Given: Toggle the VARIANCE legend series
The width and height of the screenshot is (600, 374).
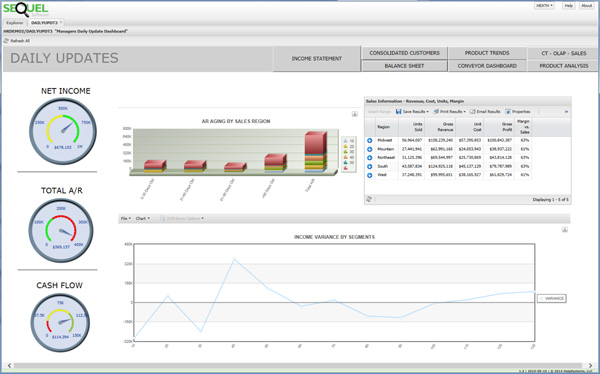Looking at the screenshot, I should pyautogui.click(x=551, y=298).
